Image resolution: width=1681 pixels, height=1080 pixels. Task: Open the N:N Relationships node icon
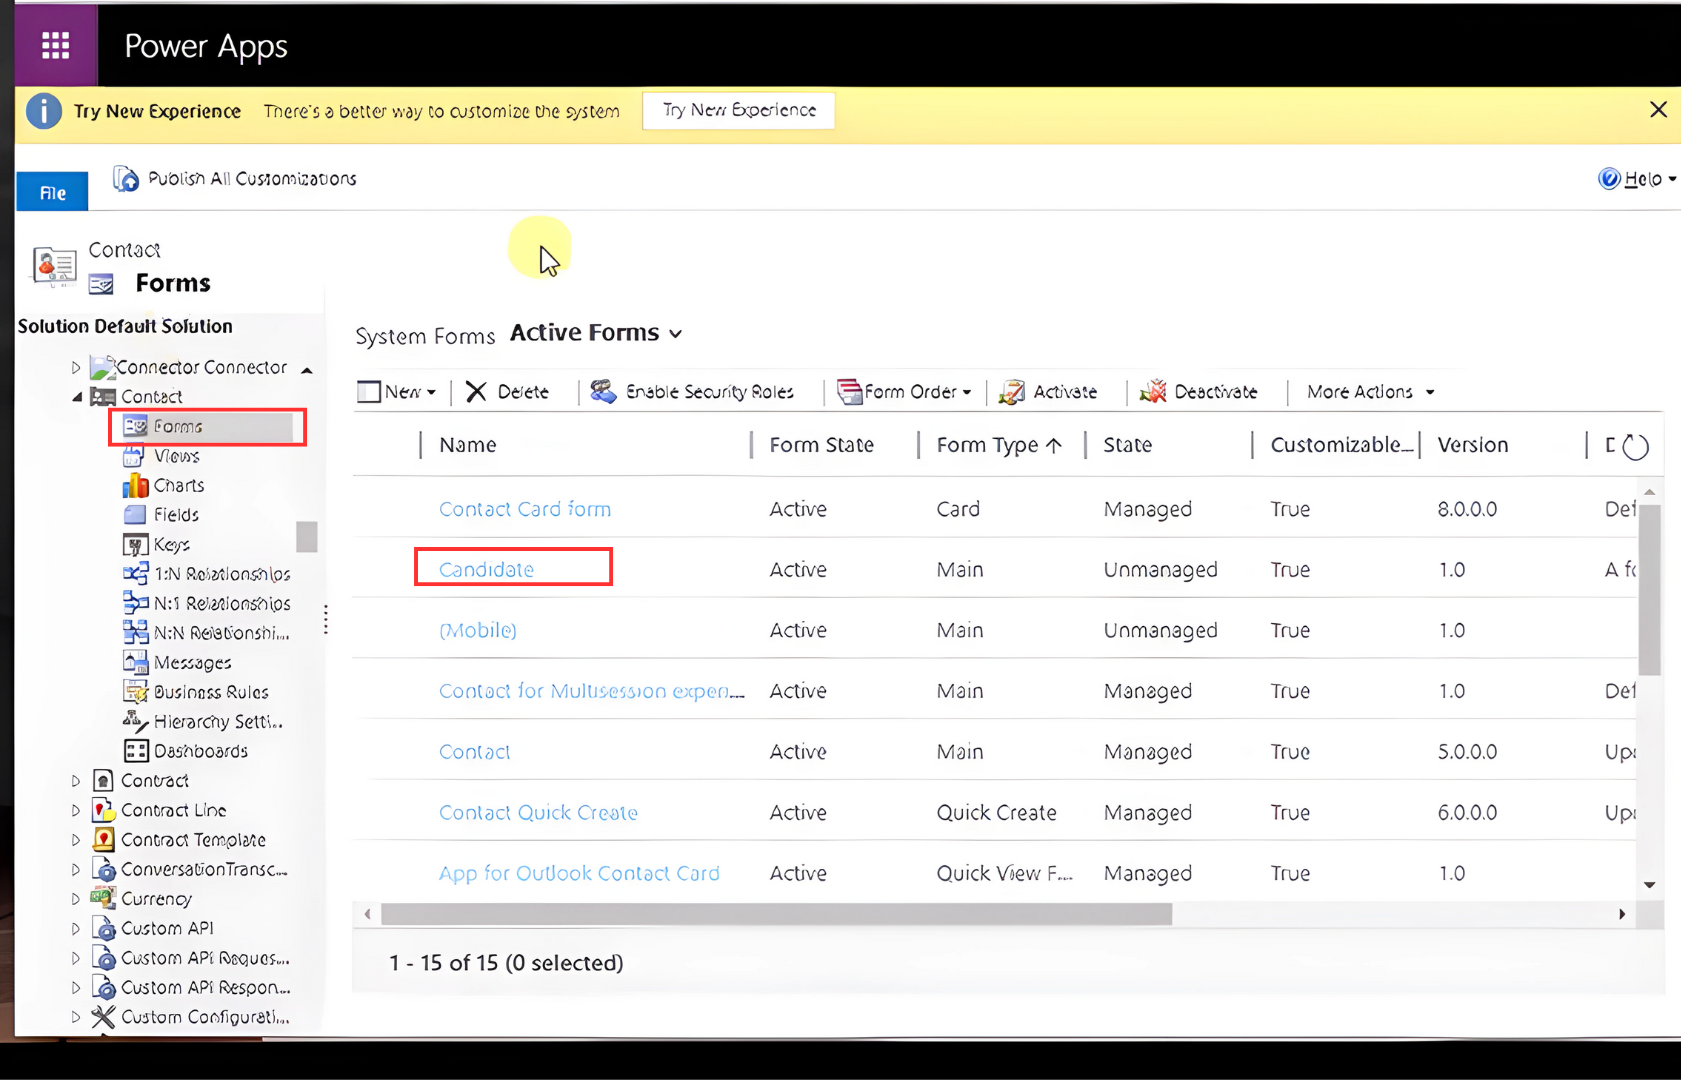135,632
